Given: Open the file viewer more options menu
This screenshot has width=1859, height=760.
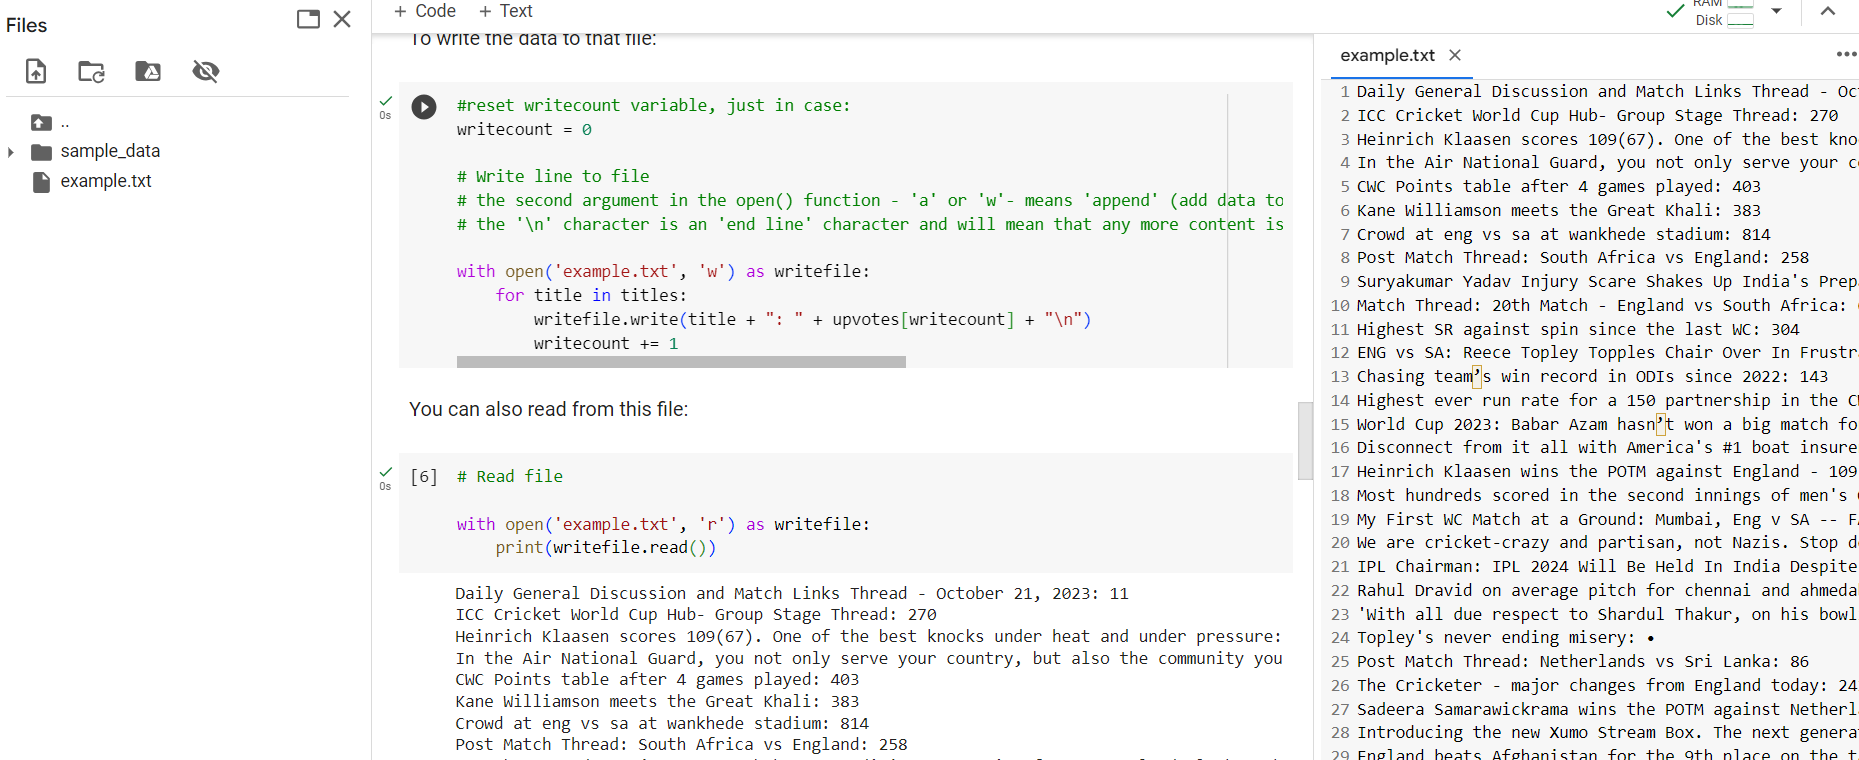Looking at the screenshot, I should [1846, 54].
